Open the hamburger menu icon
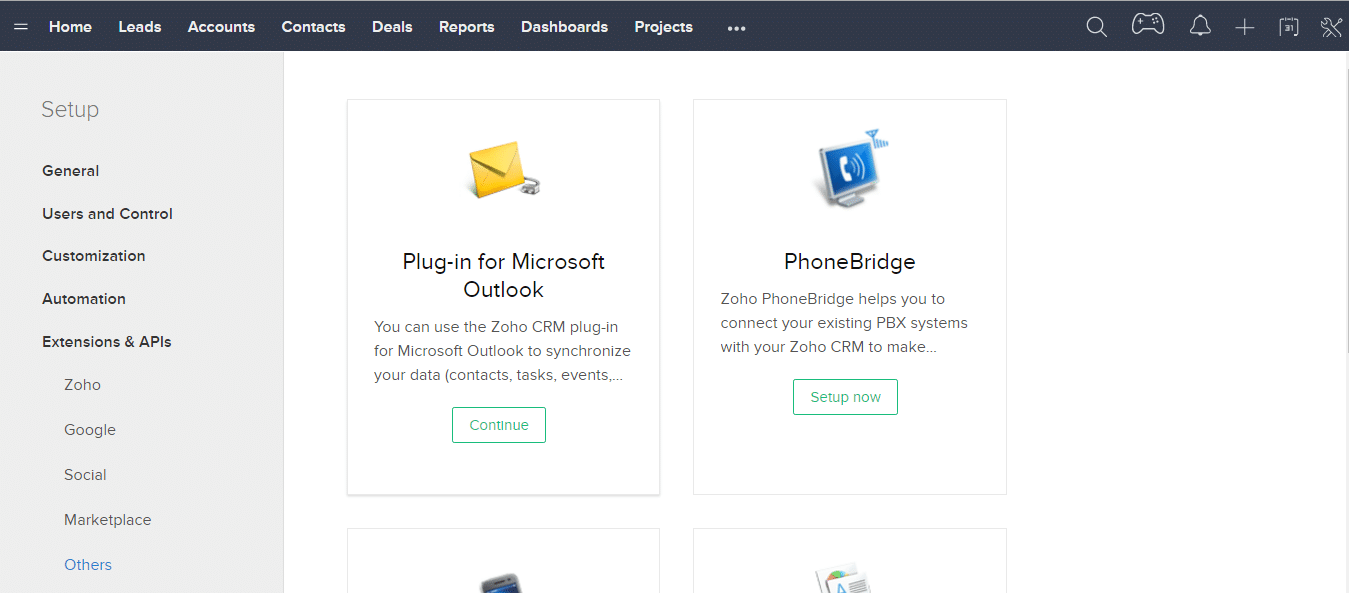 pos(21,27)
